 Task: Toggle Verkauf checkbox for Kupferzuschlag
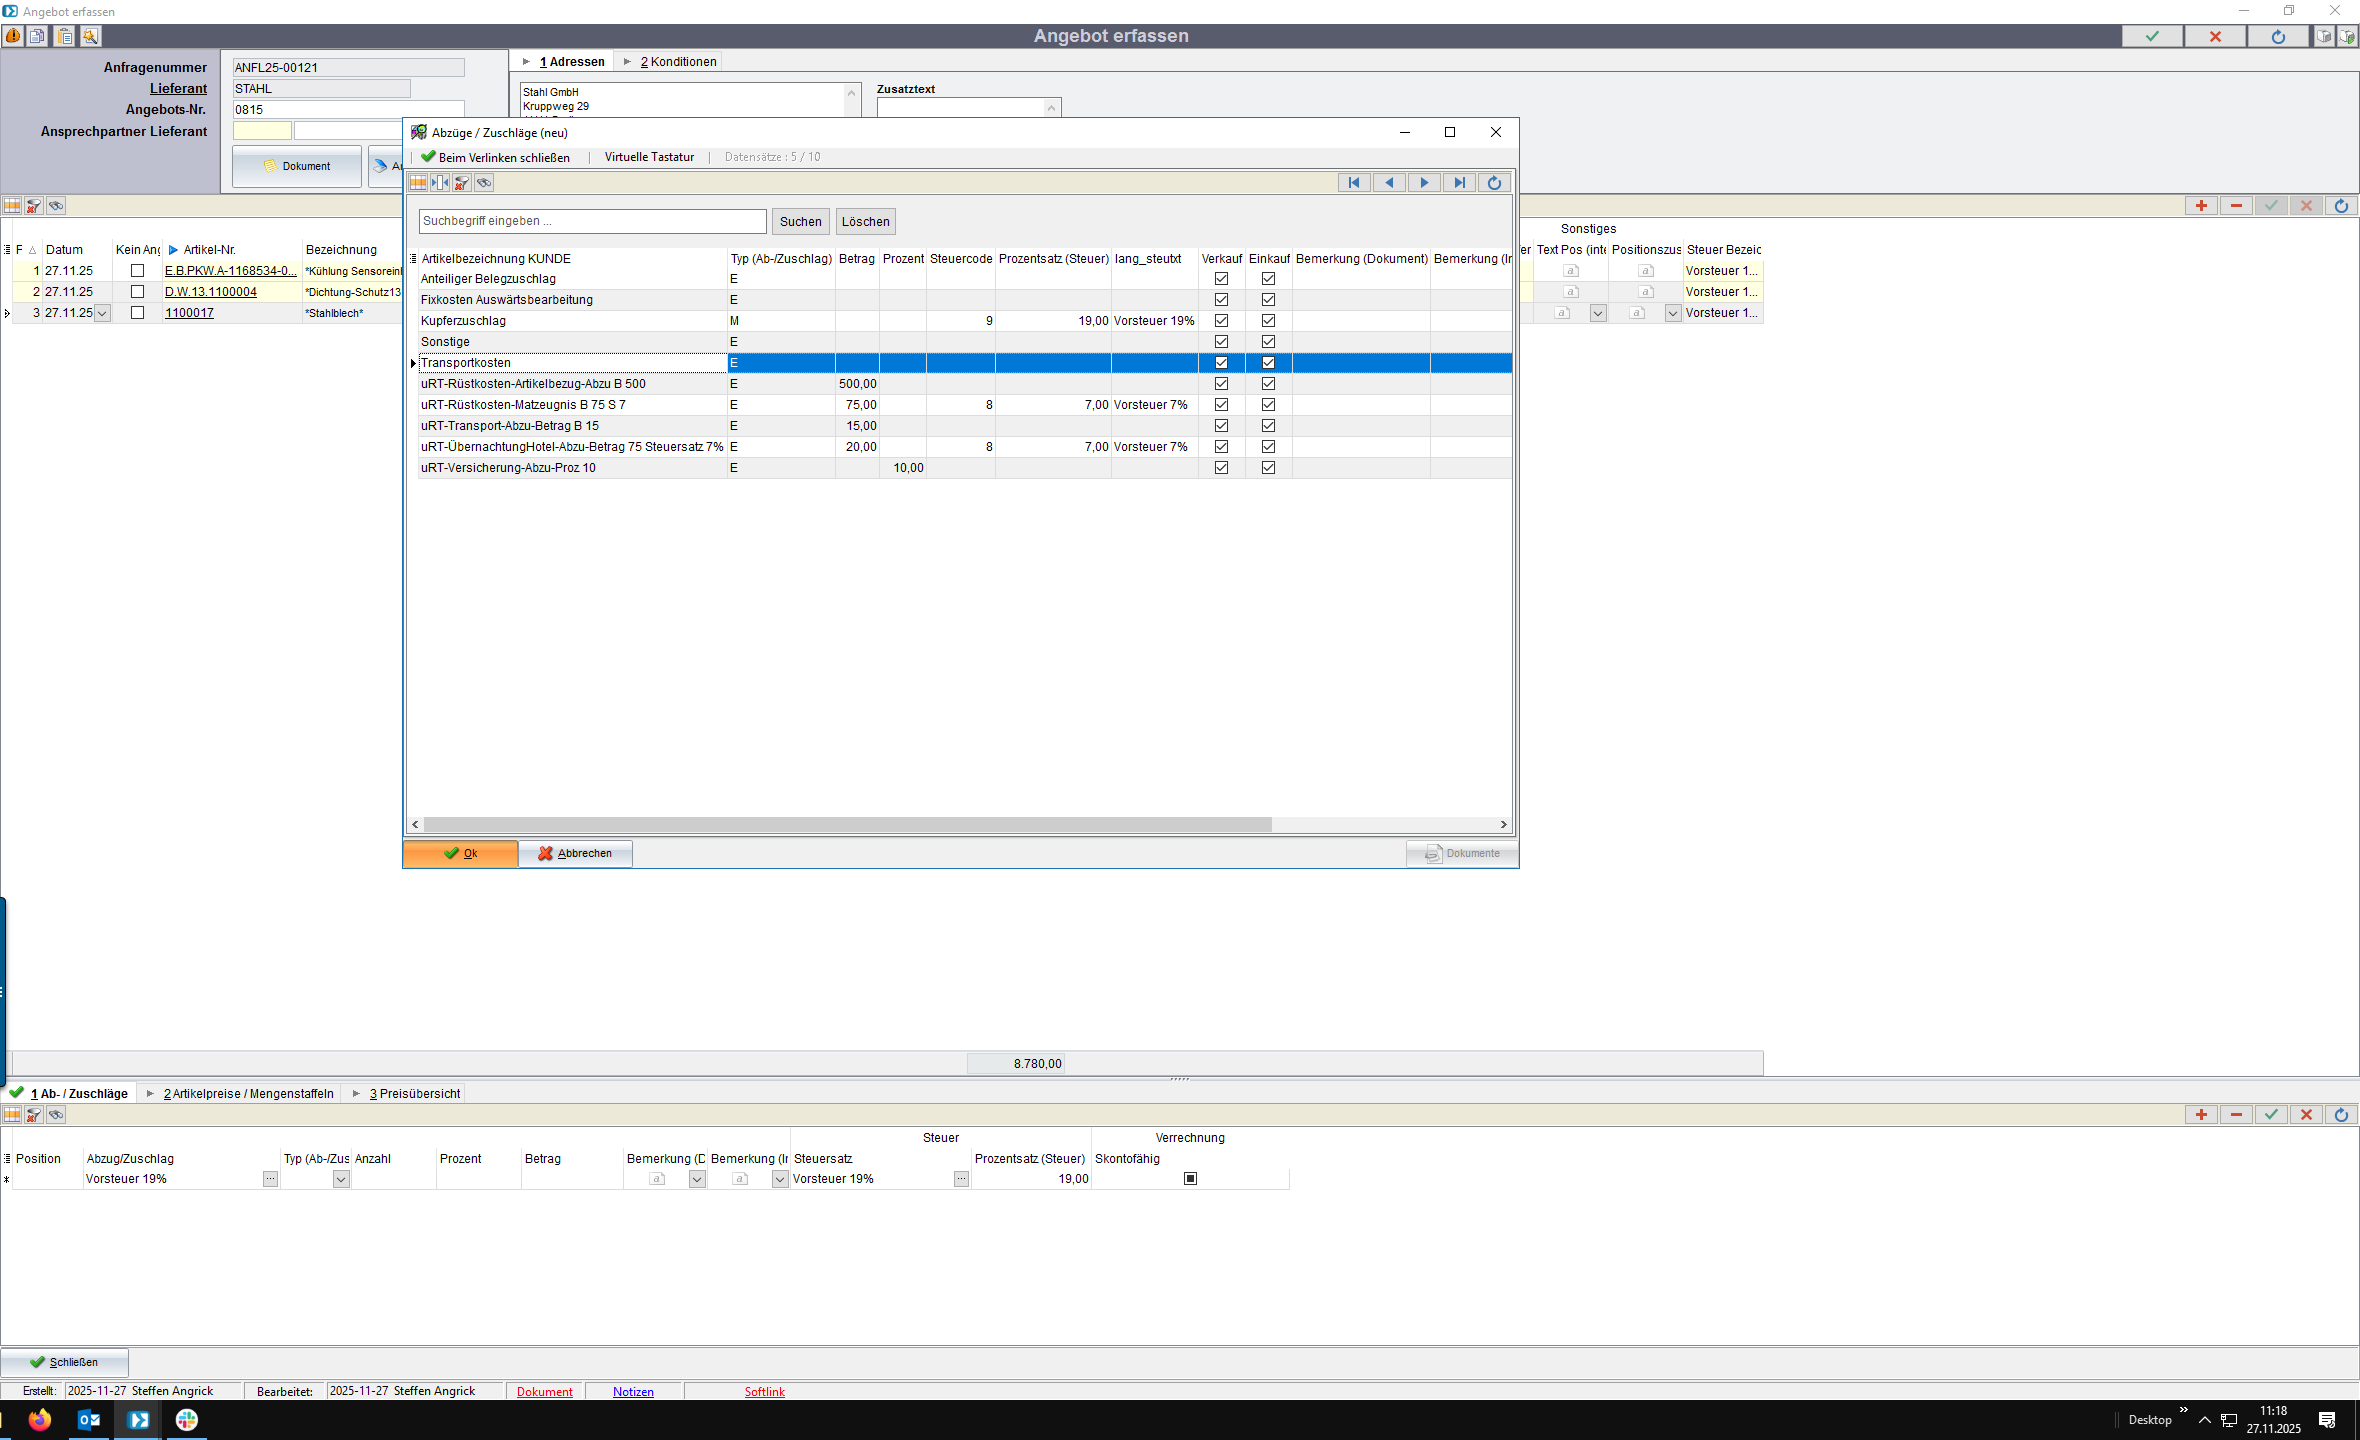(1221, 321)
